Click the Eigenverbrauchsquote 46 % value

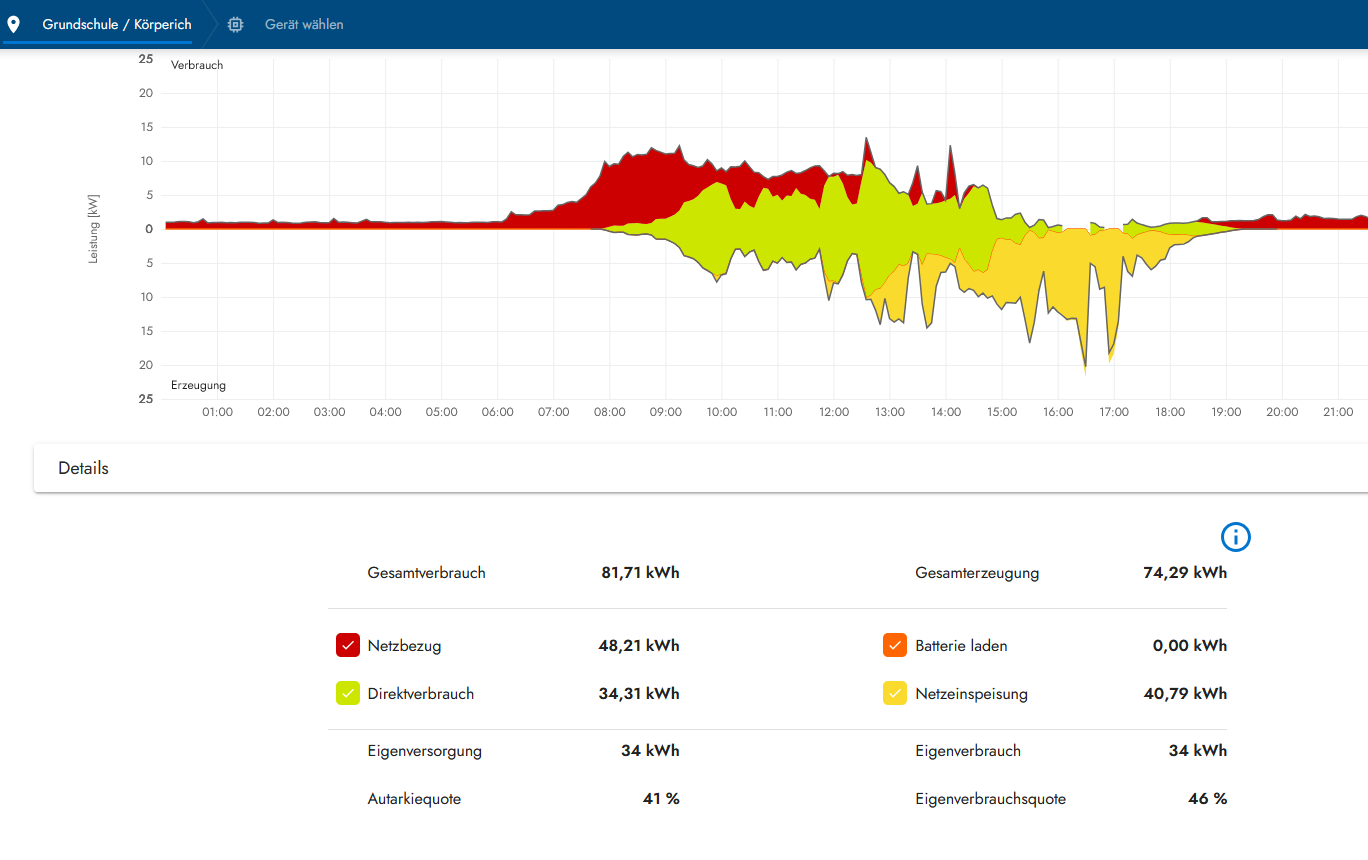pyautogui.click(x=1207, y=798)
